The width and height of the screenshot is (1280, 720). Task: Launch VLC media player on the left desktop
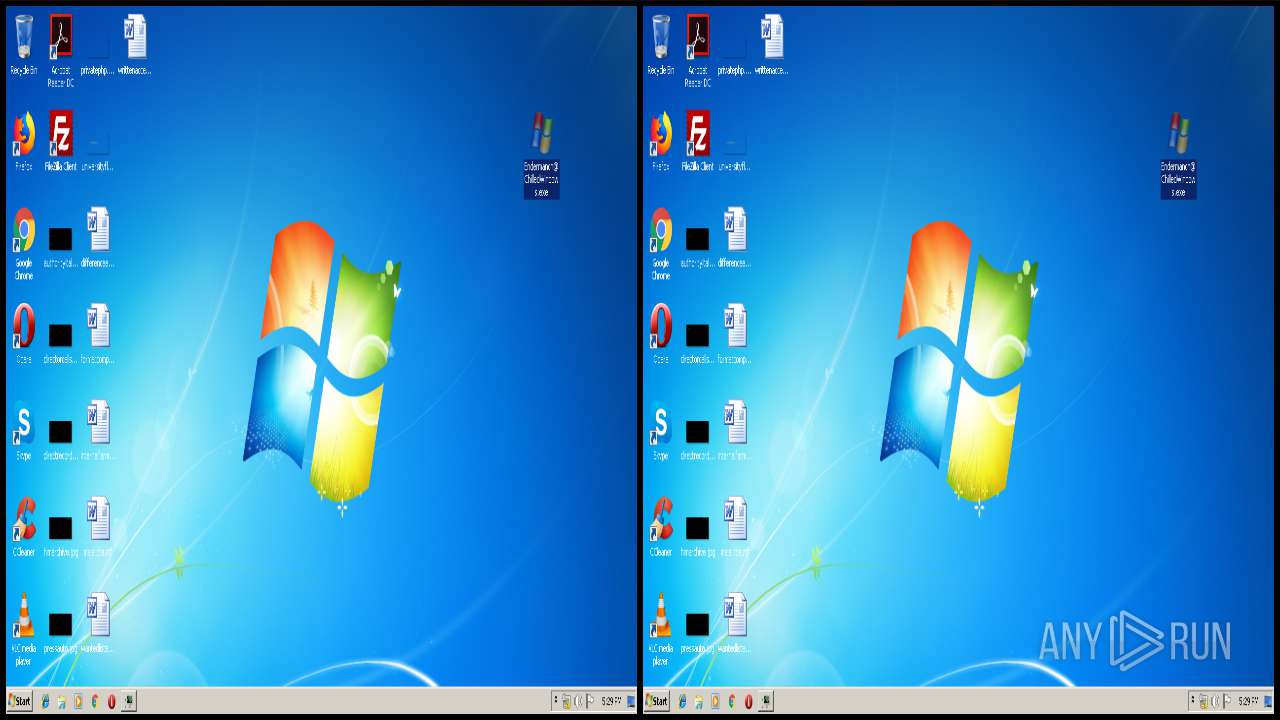tap(24, 629)
